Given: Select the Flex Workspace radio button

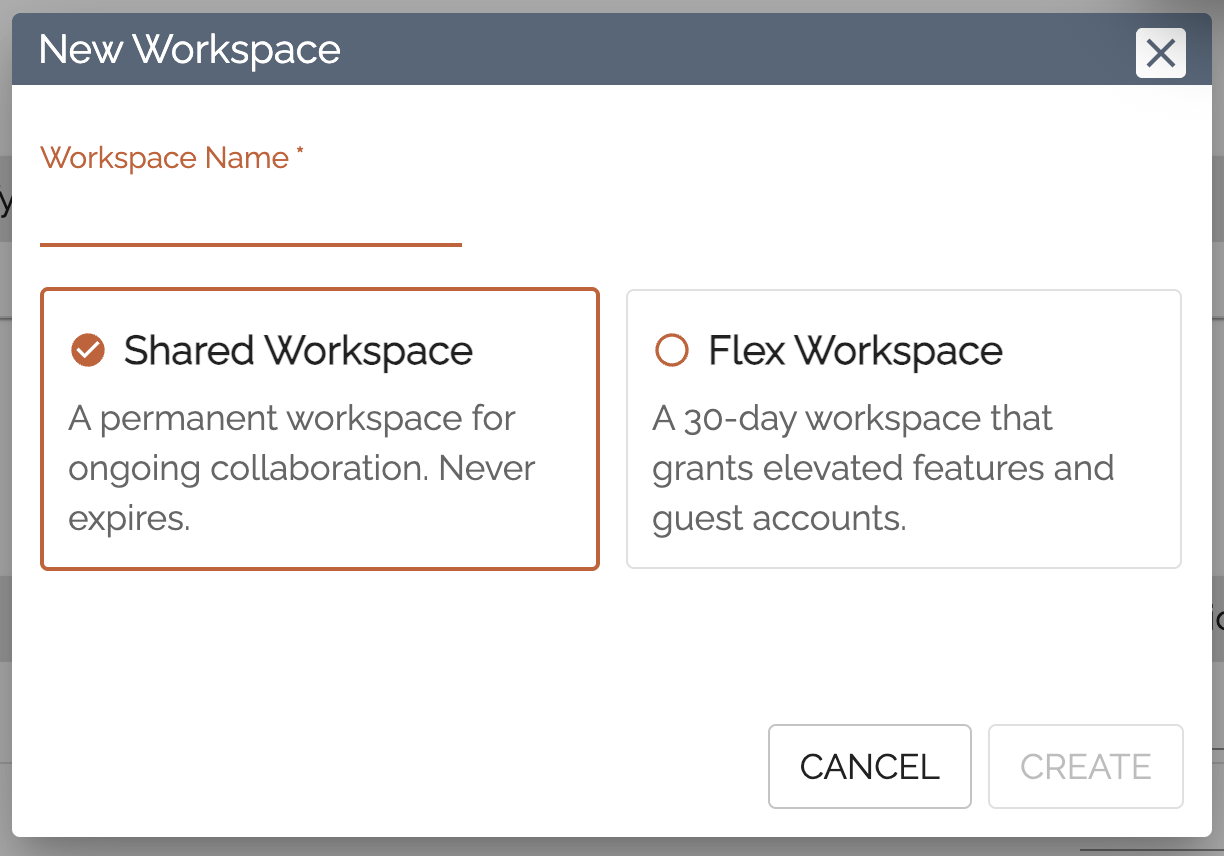Looking at the screenshot, I should click(x=671, y=350).
